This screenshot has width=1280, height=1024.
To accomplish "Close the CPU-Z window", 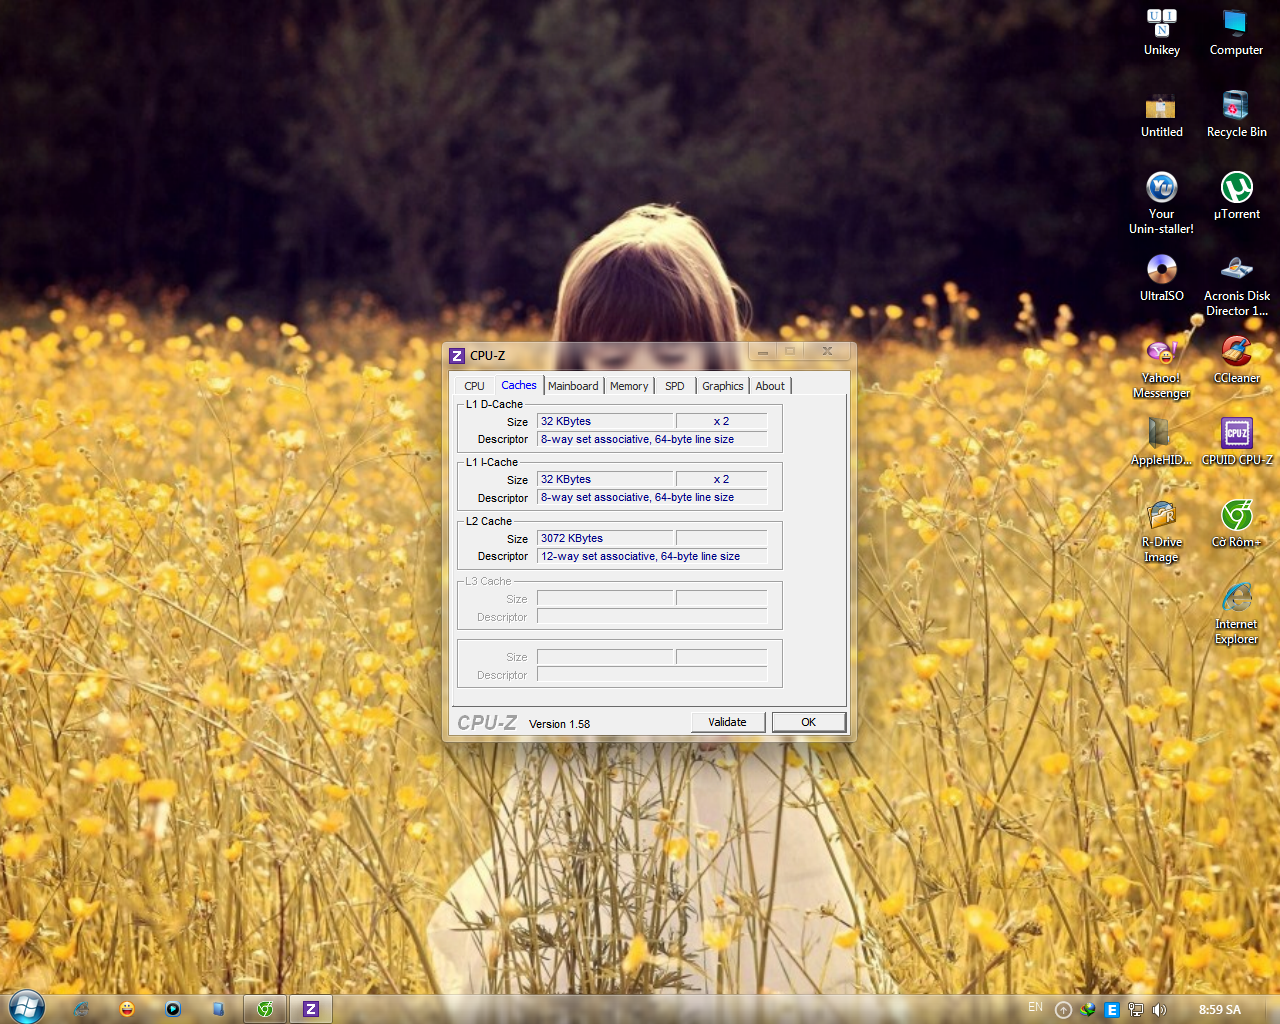I will (x=827, y=351).
